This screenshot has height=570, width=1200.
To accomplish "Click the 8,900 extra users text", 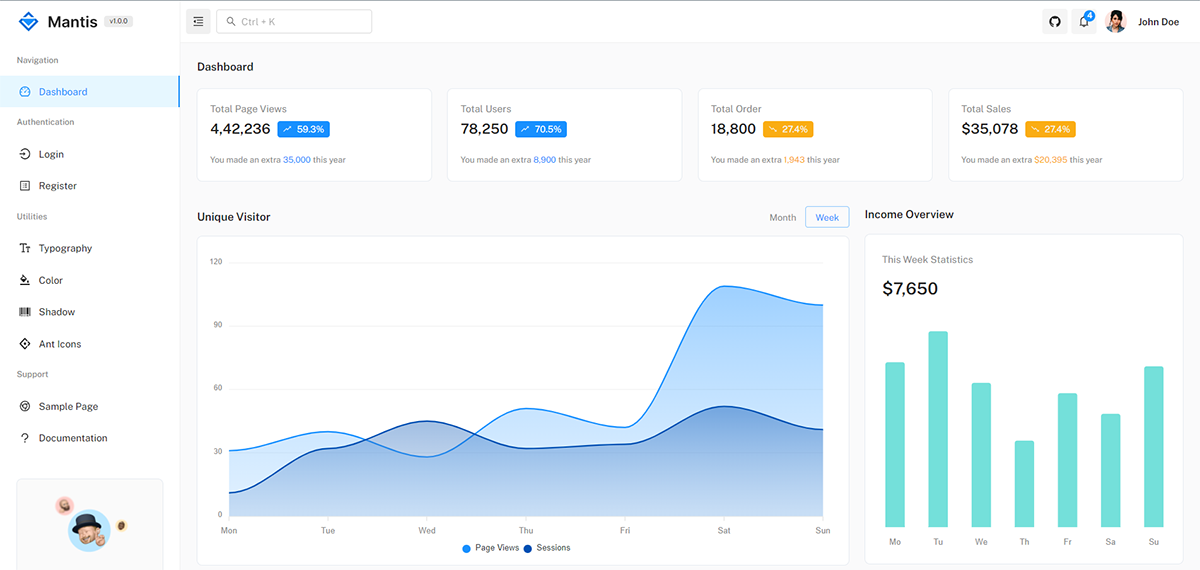I will 545,160.
